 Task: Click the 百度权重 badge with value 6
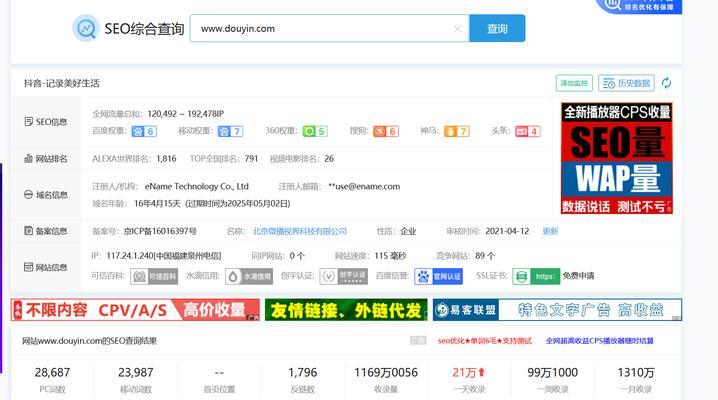(x=144, y=131)
